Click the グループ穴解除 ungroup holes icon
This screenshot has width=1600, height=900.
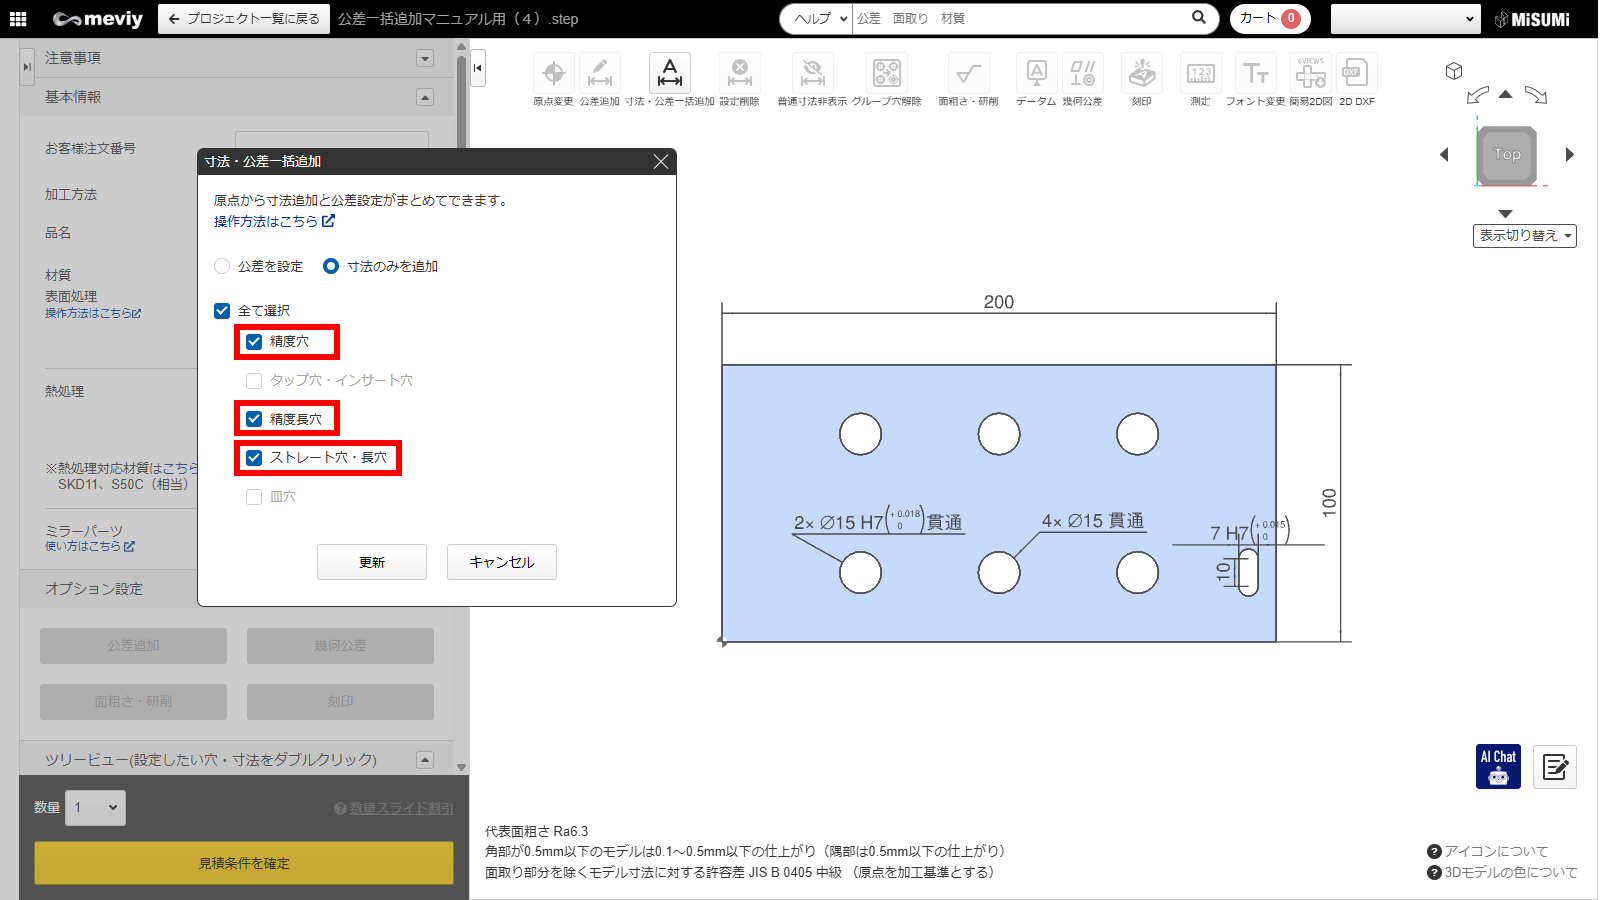(886, 74)
